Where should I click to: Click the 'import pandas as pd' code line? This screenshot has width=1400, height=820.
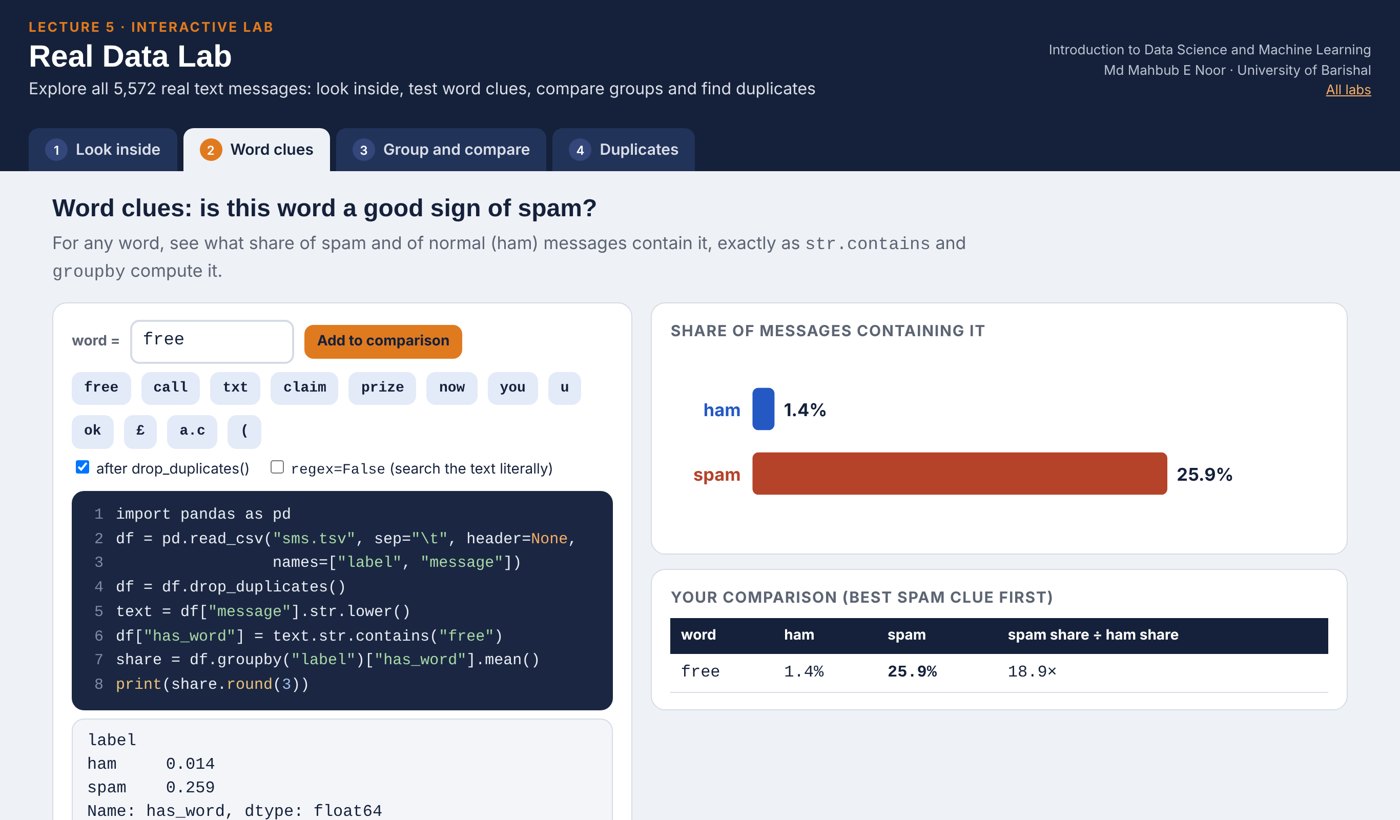pos(203,514)
